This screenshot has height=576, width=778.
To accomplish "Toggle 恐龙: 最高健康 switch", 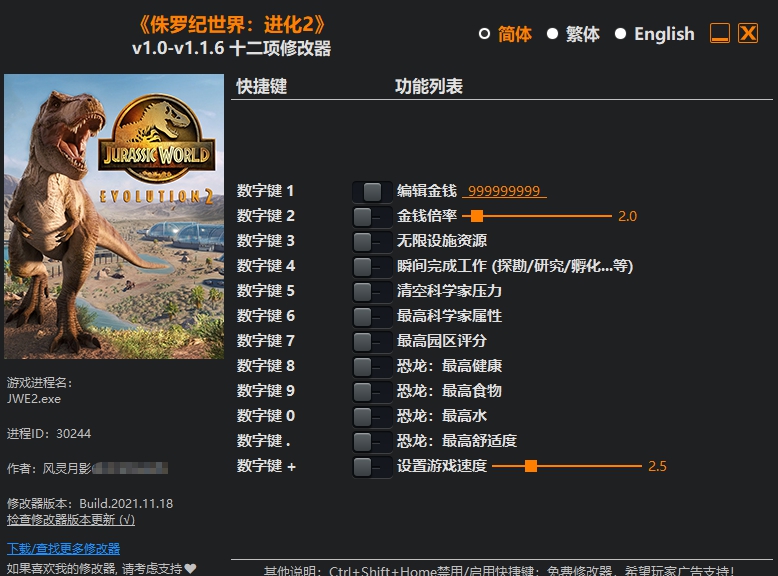I will 372,367.
